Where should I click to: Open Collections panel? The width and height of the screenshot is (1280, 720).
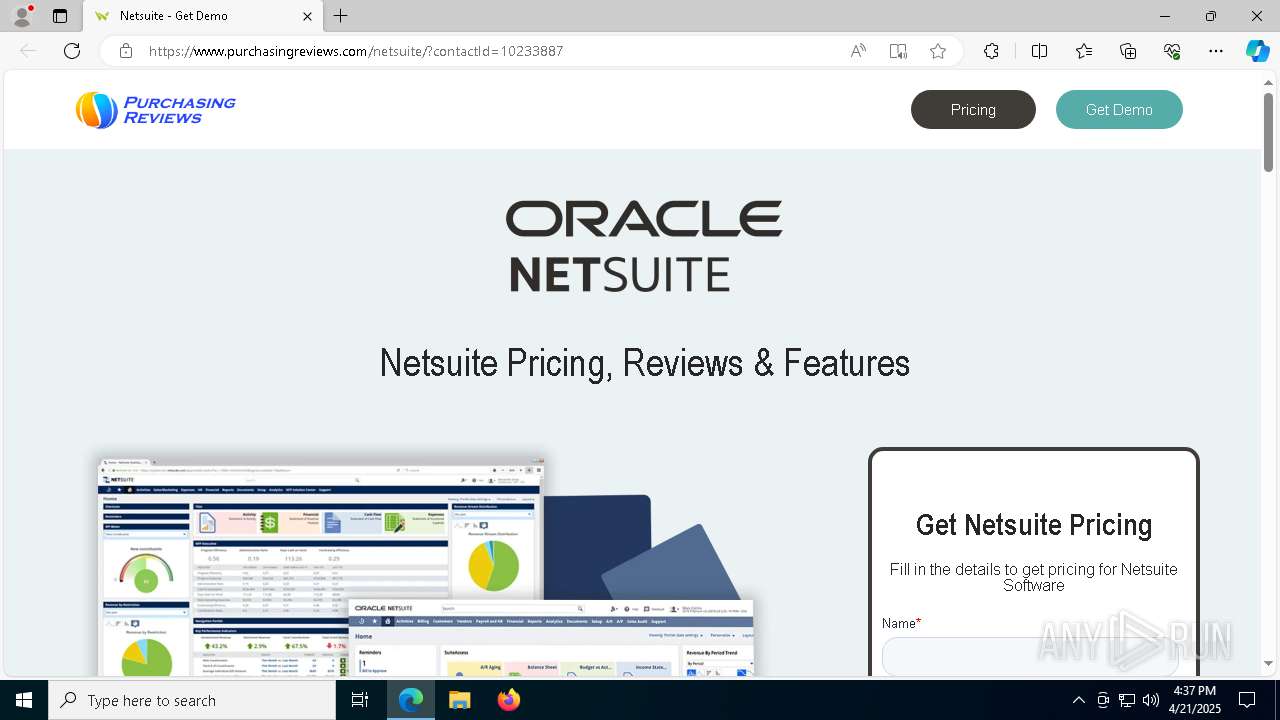pos(1128,51)
